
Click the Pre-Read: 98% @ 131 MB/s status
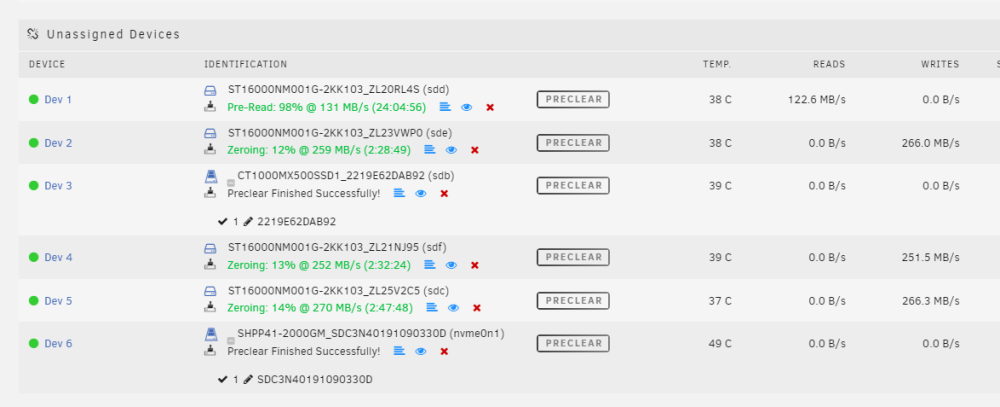(x=327, y=107)
